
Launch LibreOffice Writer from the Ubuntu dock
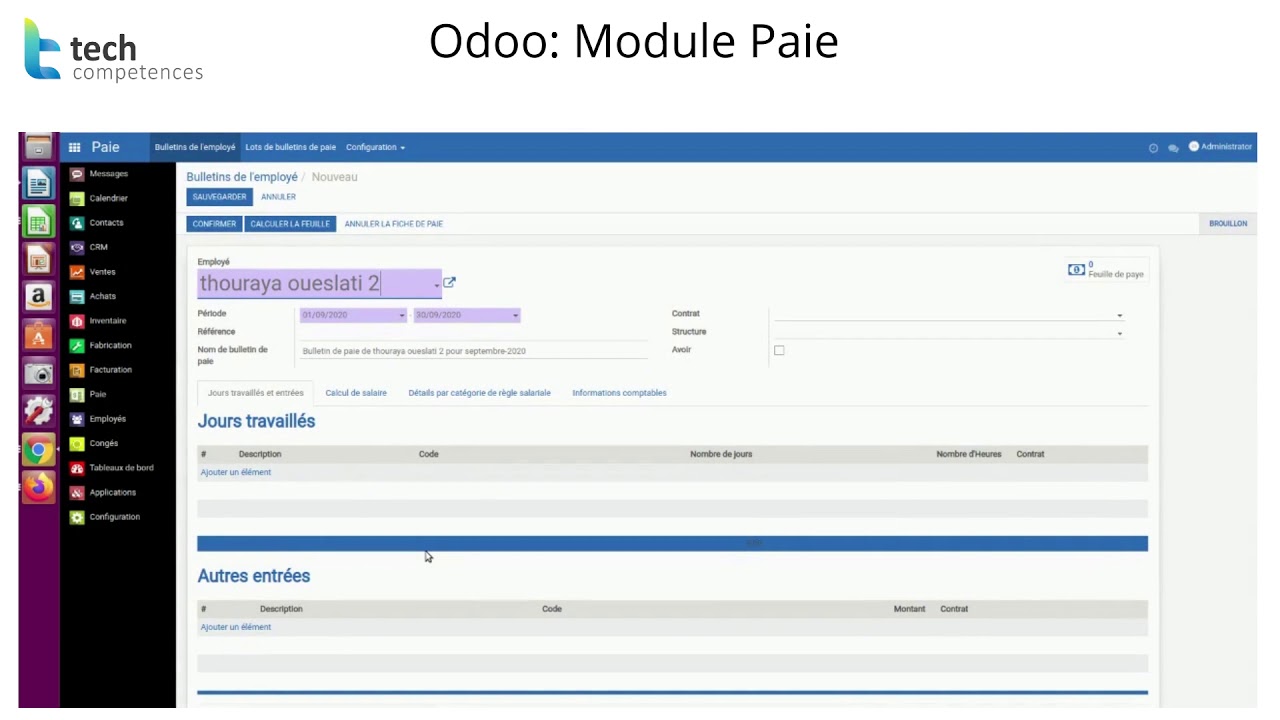coord(38,184)
